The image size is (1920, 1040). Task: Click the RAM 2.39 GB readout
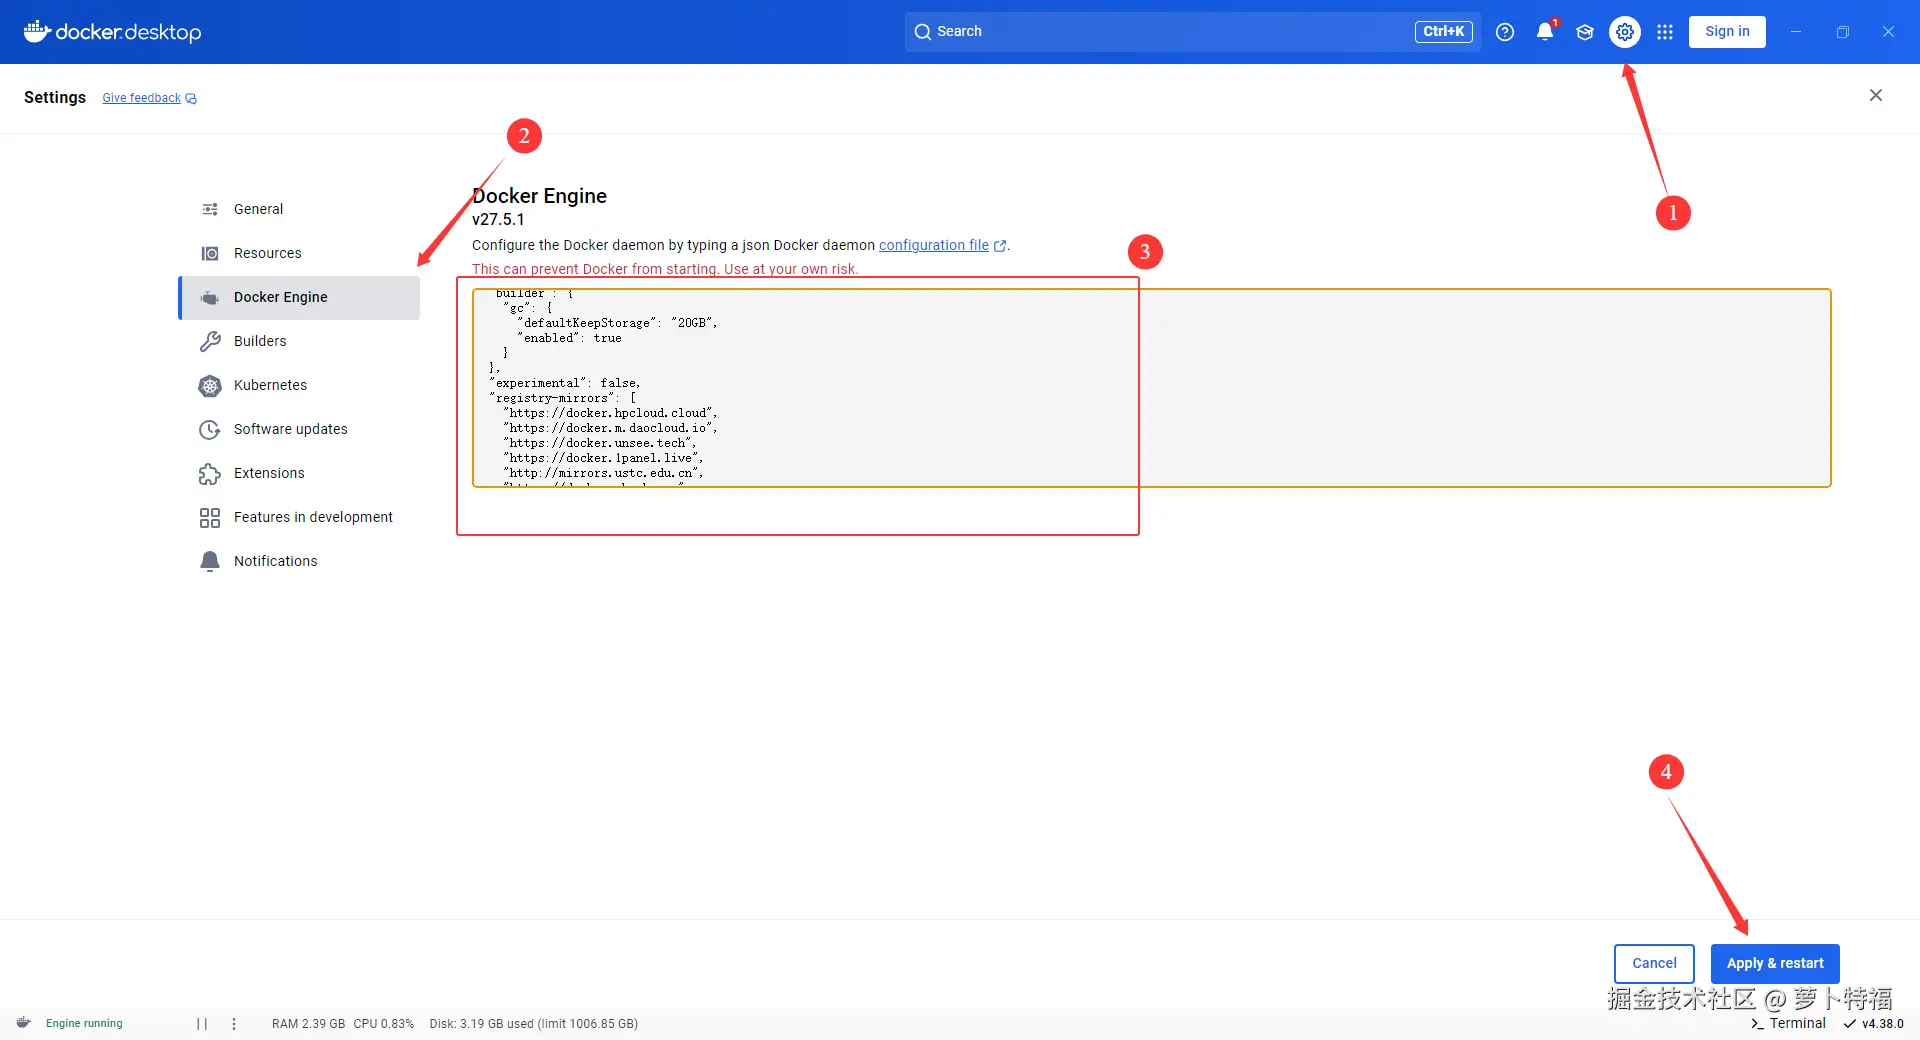[308, 1023]
